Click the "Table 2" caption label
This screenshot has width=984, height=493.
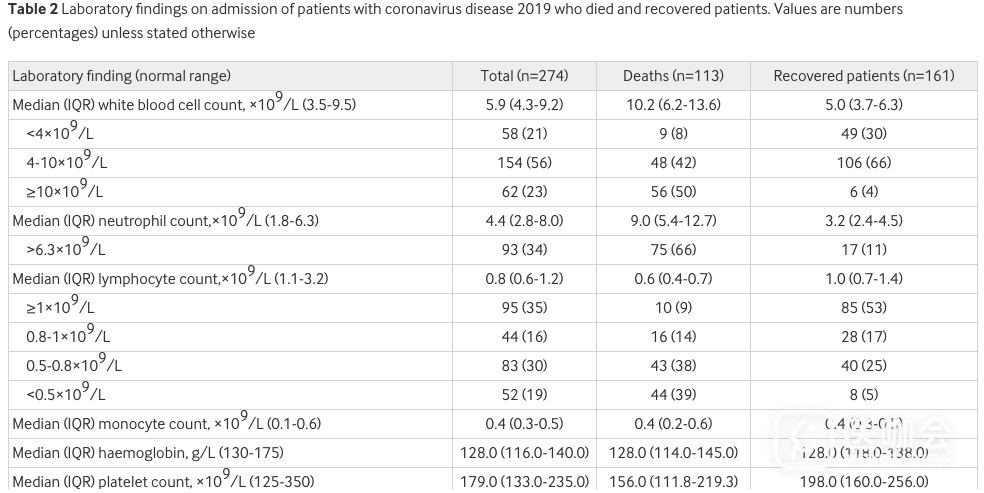33,9
